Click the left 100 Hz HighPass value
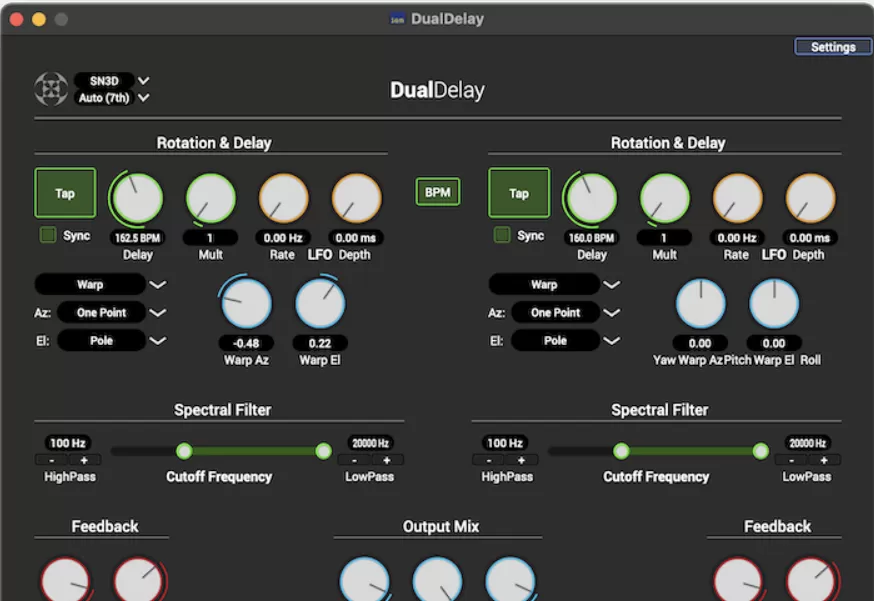The width and height of the screenshot is (874, 601). 67,443
